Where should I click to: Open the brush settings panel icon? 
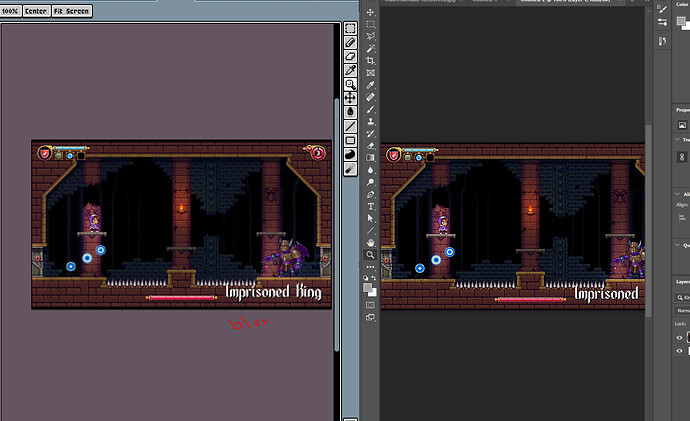pos(662,9)
